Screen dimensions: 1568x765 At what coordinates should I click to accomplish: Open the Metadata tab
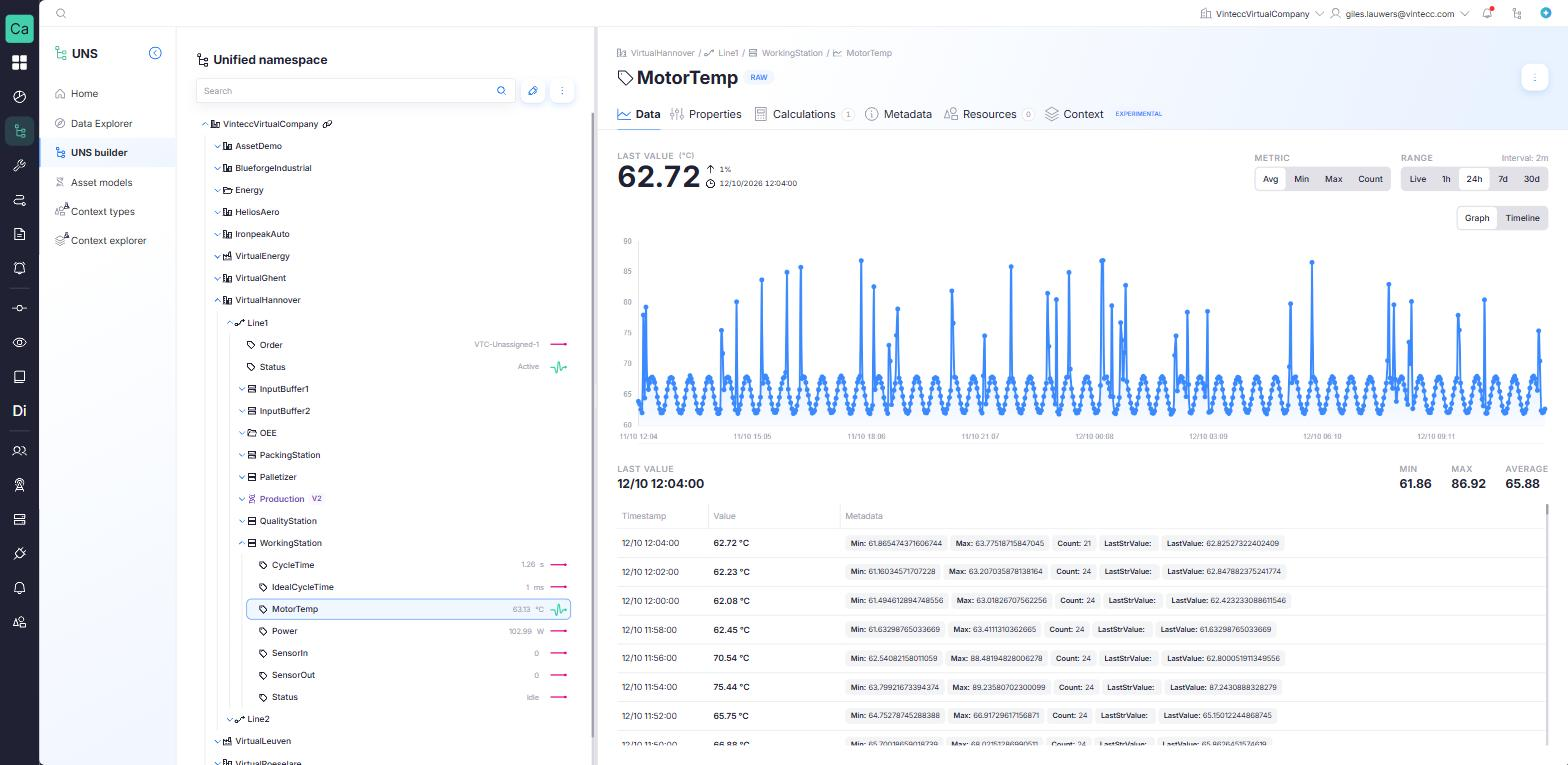tap(898, 114)
